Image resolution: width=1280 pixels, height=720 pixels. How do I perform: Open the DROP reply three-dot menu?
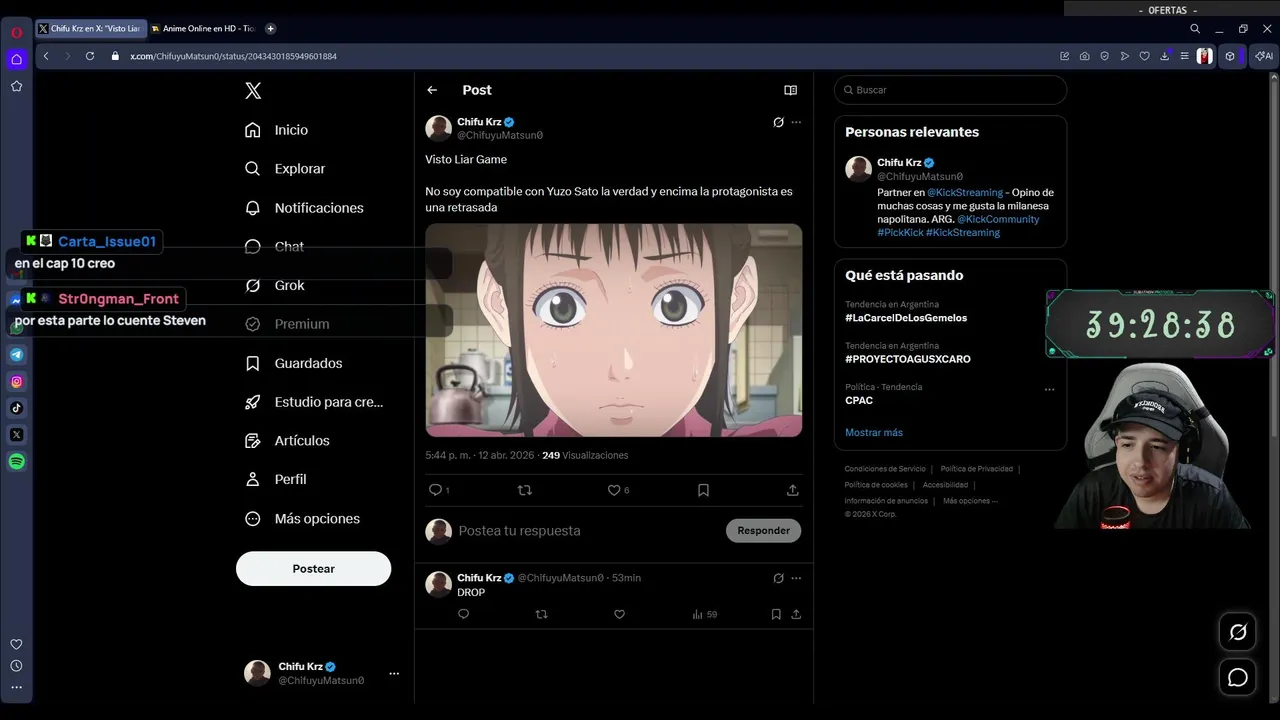click(x=796, y=578)
